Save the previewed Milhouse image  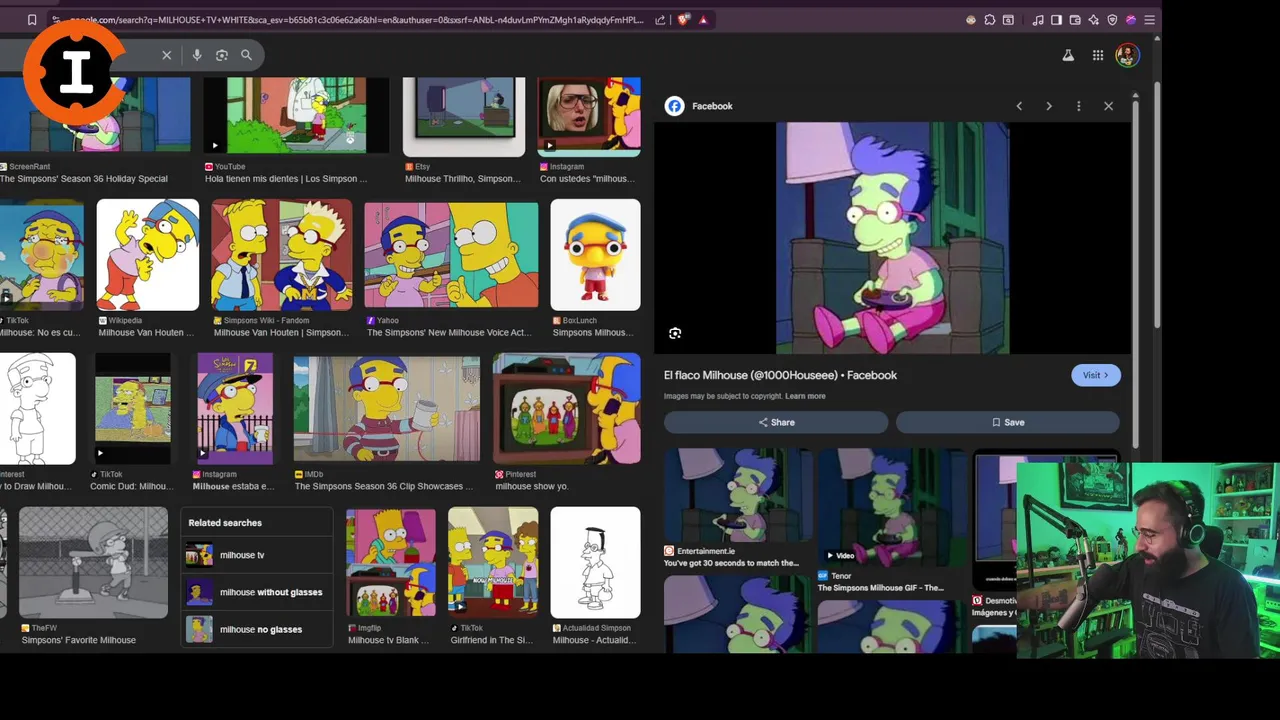[x=1008, y=422]
